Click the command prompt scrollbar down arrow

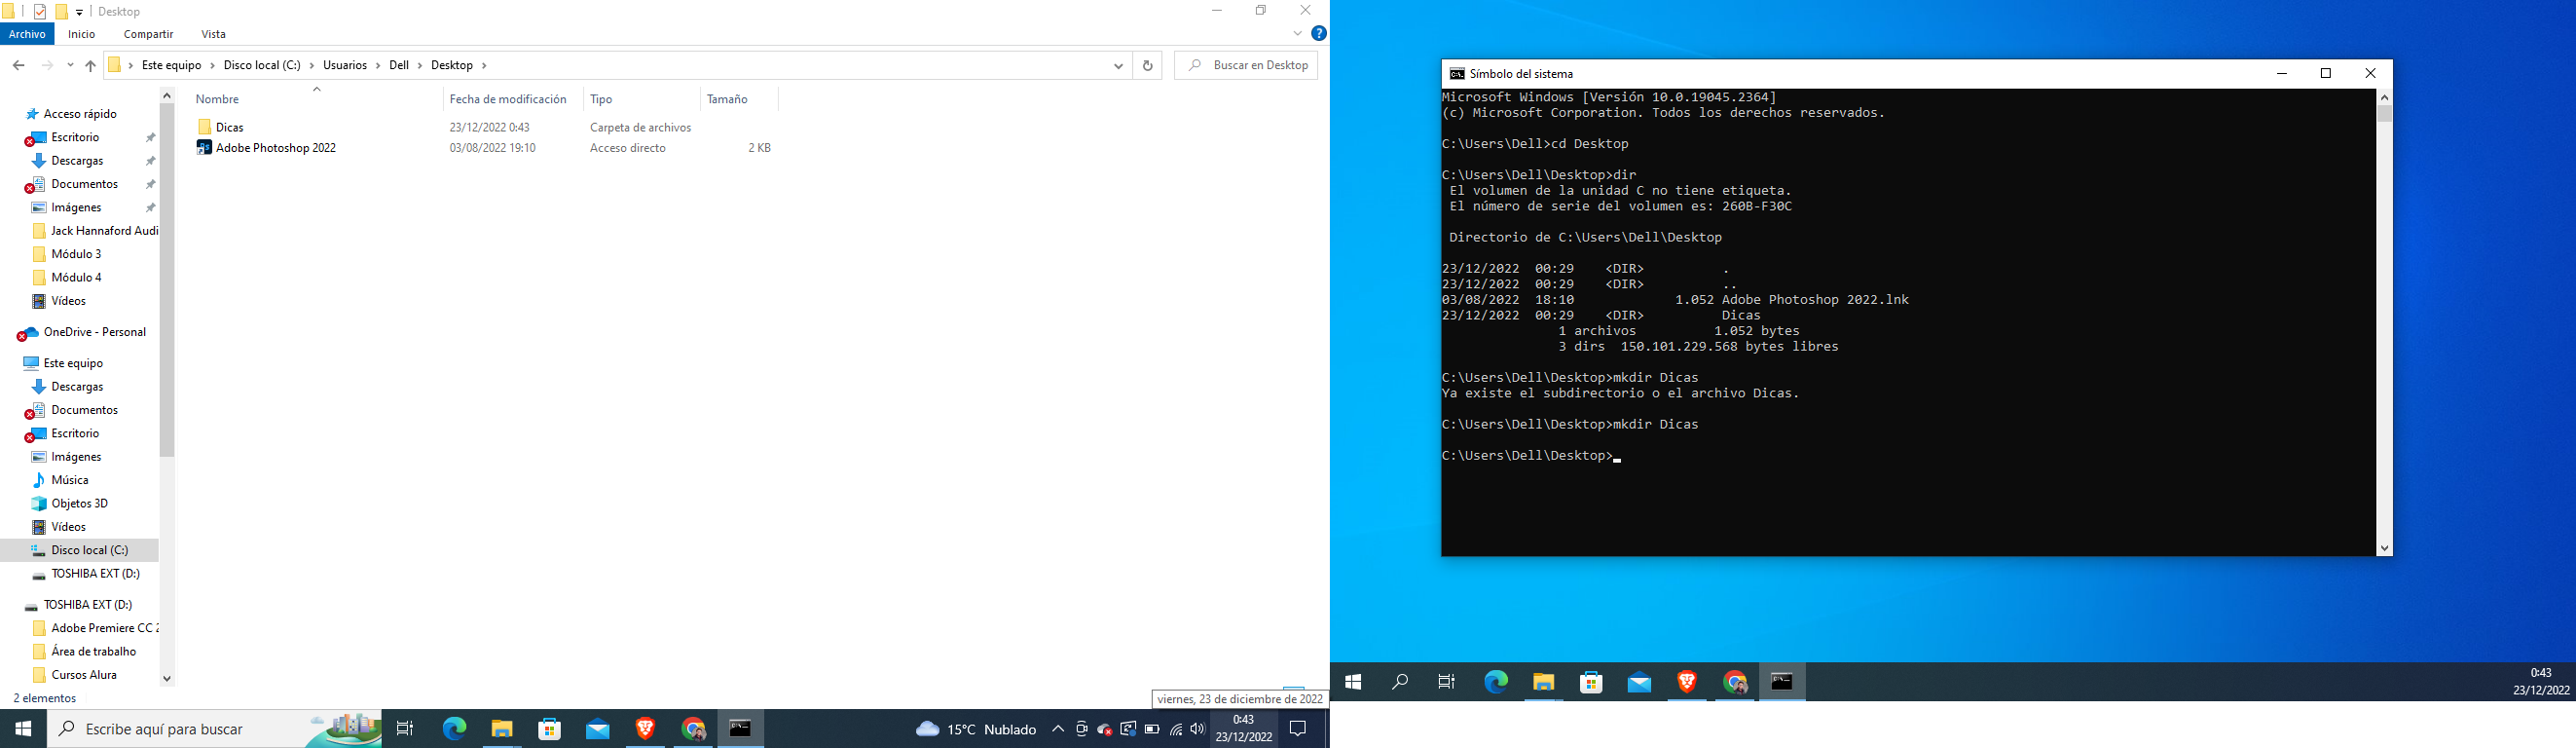click(x=2384, y=548)
